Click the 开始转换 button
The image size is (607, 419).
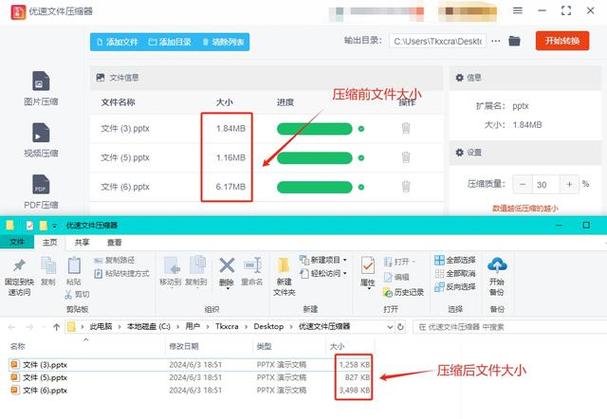[562, 41]
